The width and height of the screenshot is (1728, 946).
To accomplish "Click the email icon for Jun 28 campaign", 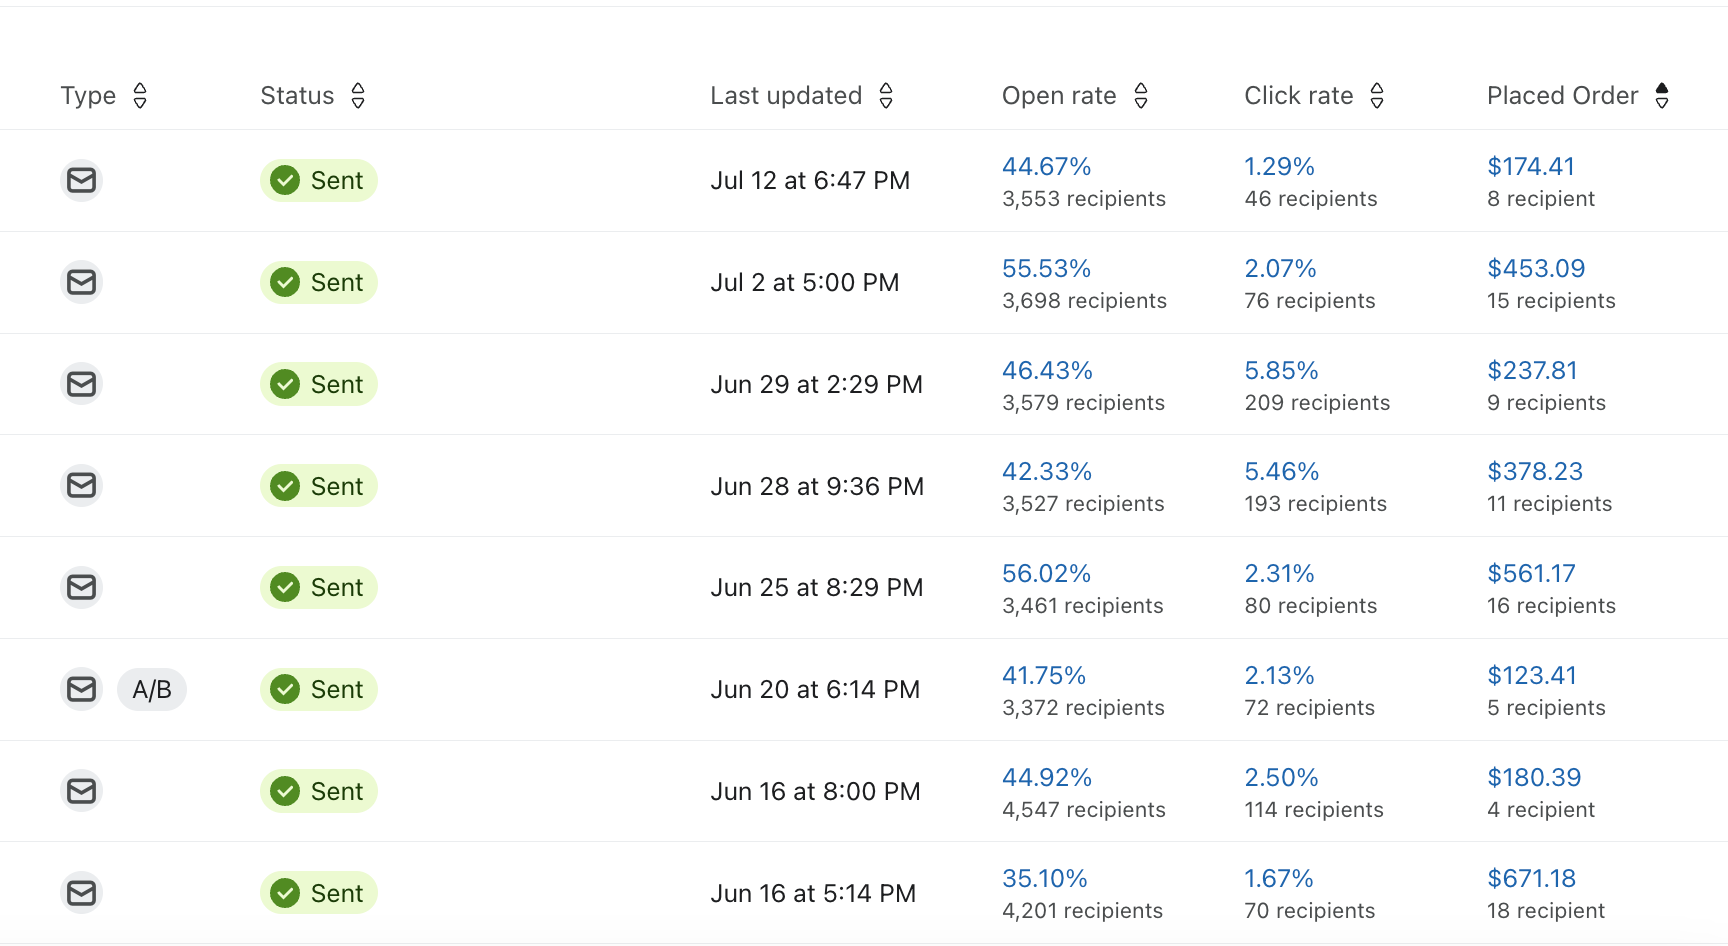I will pyautogui.click(x=81, y=486).
